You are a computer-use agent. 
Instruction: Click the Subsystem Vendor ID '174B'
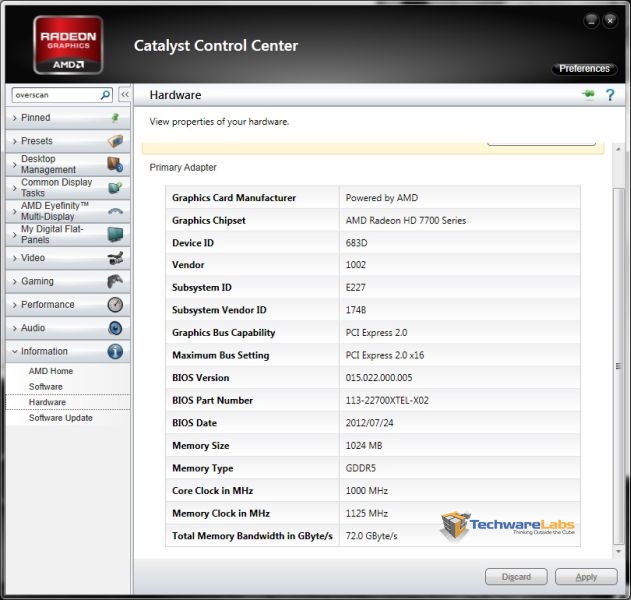tap(356, 310)
